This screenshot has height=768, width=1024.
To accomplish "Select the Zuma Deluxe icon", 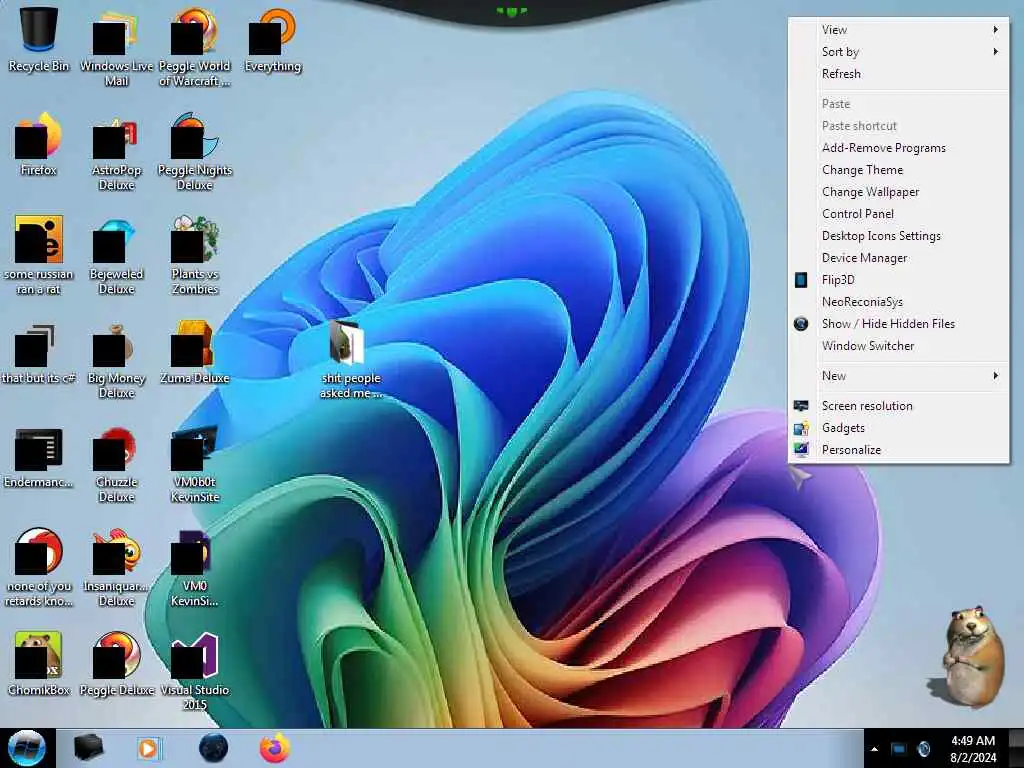I will [195, 353].
